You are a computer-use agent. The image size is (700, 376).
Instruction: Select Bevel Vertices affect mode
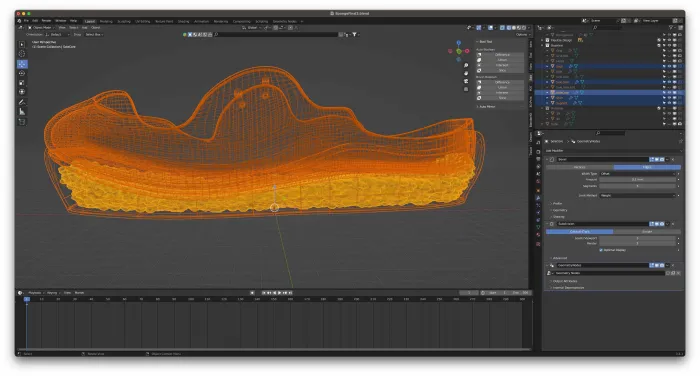point(579,167)
